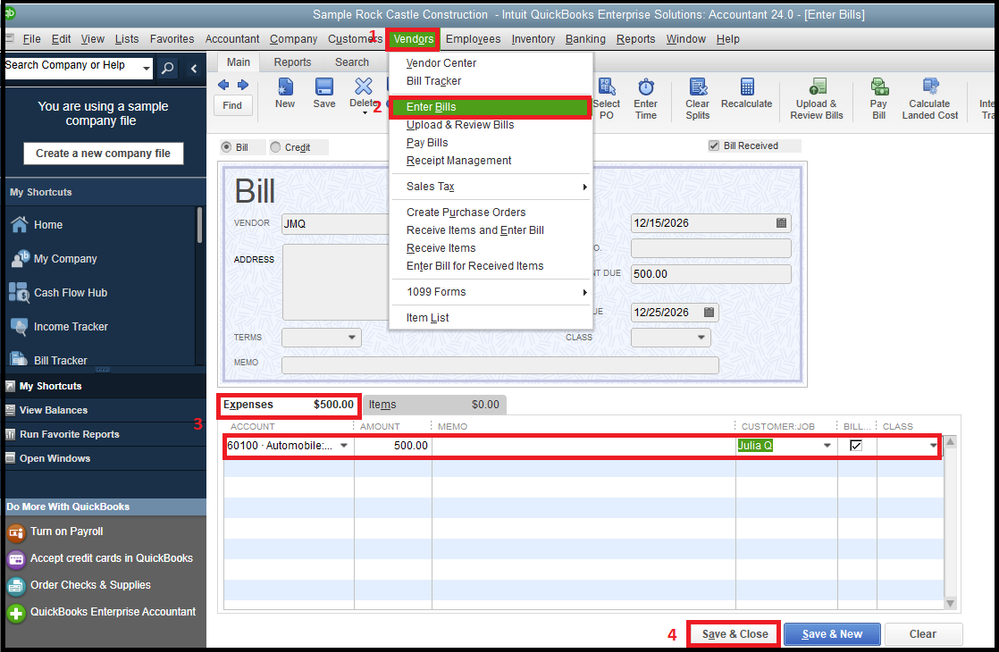The width and height of the screenshot is (999, 652).
Task: Click the Save floppy disk icon
Action: click(324, 87)
